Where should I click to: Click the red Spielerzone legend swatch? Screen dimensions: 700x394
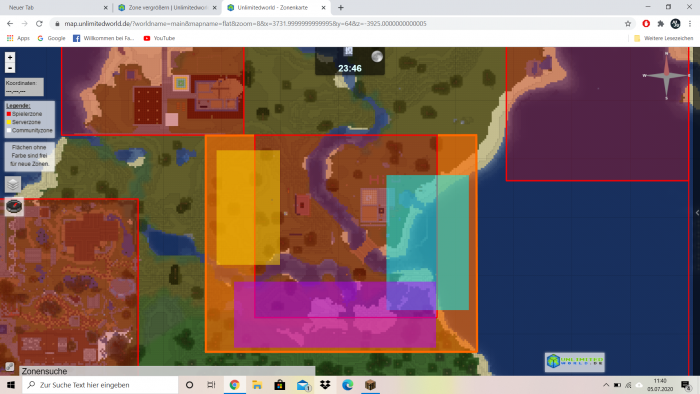pos(8,114)
